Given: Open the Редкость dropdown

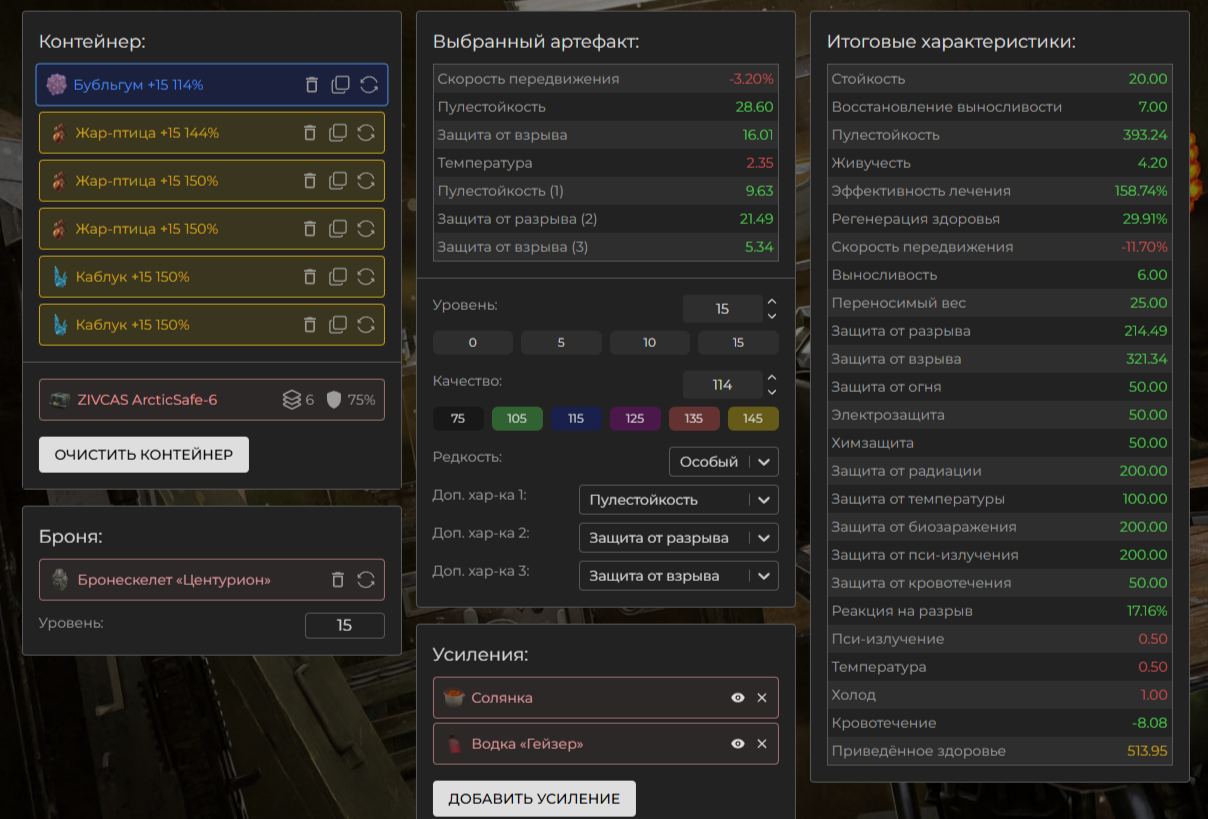Looking at the screenshot, I should coord(724,462).
